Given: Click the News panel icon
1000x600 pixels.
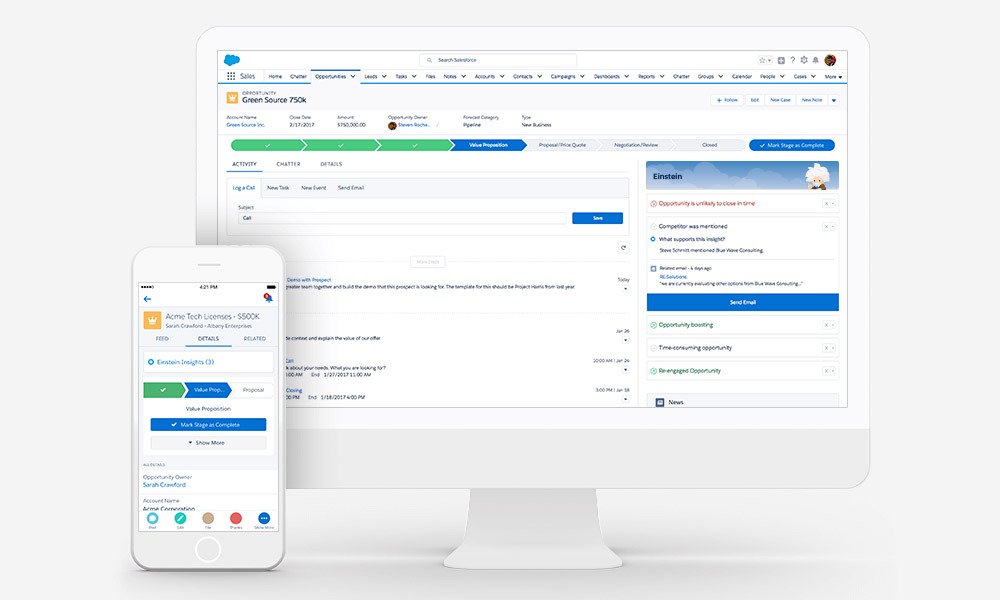Looking at the screenshot, I should click(x=659, y=402).
